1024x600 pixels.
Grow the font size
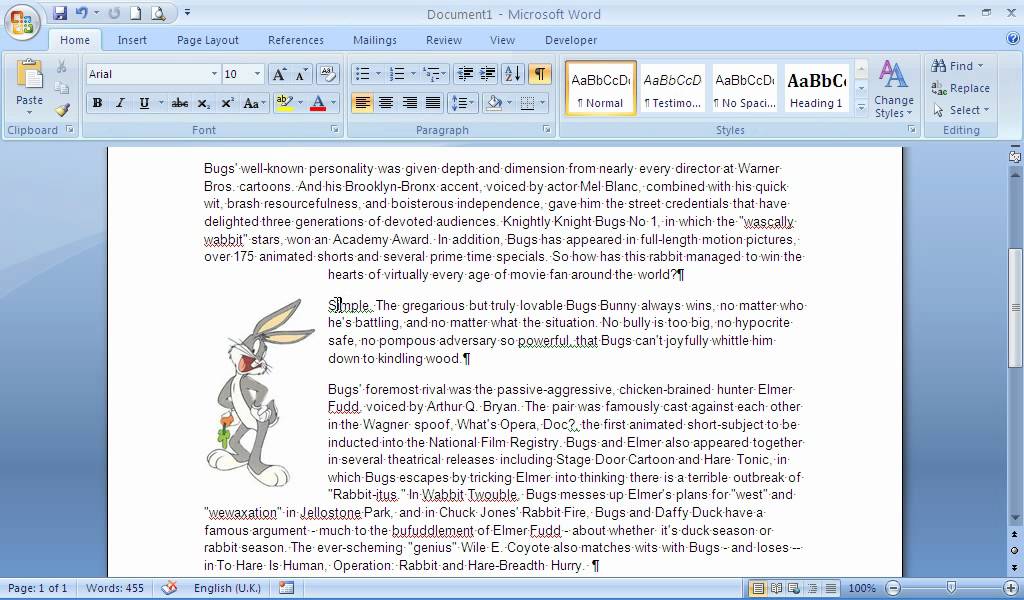pos(279,74)
